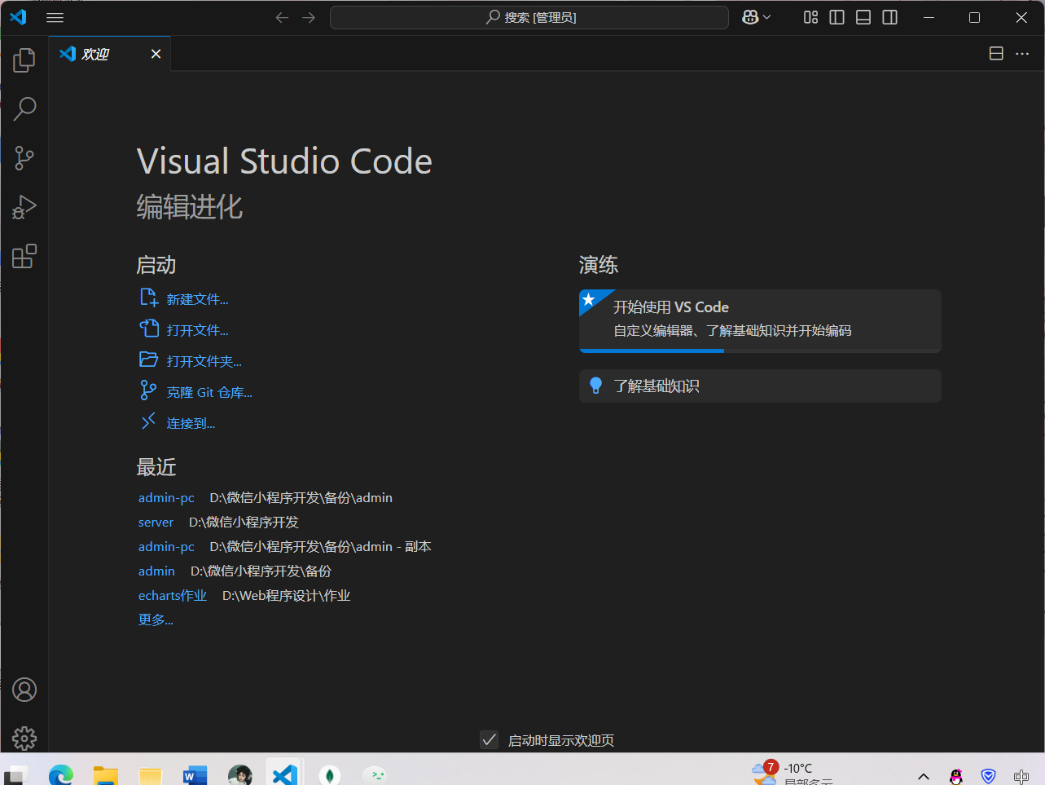The width and height of the screenshot is (1045, 785).
Task: Click the VS Code logo in title bar
Action: pyautogui.click(x=18, y=17)
